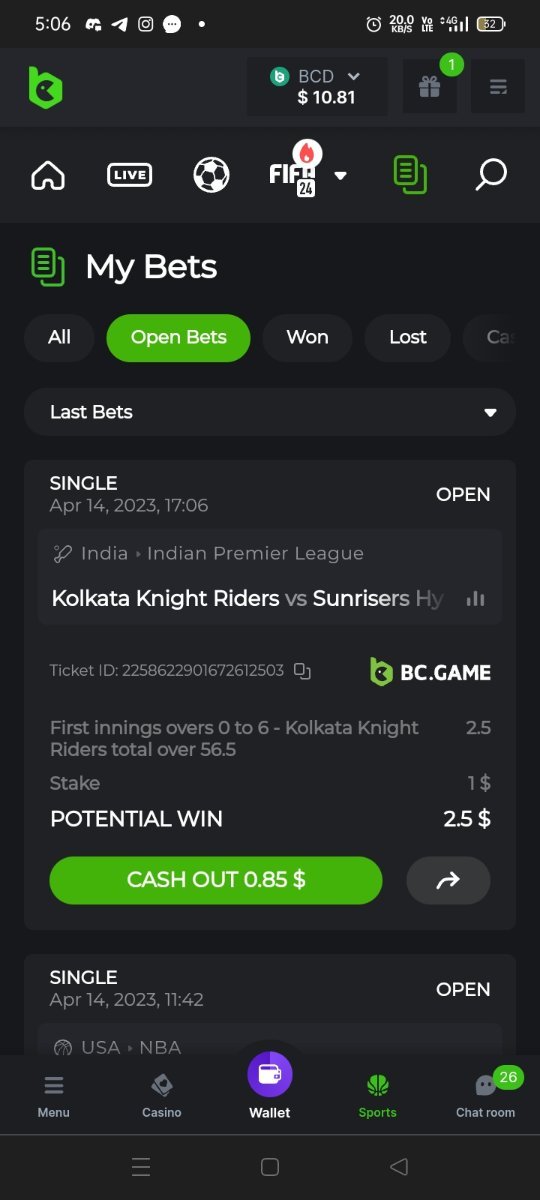Share the bet using the arrow button
Viewport: 540px width, 1200px height.
click(448, 880)
